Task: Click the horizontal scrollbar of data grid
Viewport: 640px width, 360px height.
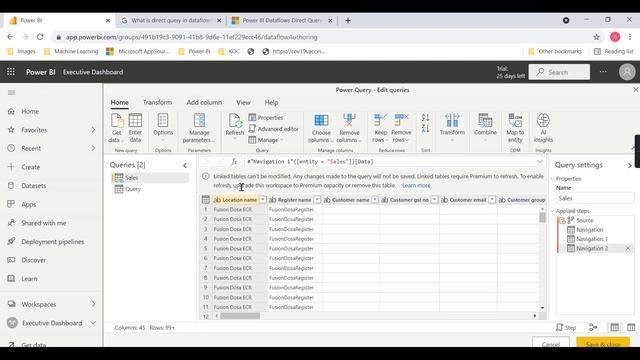Action: (x=240, y=316)
